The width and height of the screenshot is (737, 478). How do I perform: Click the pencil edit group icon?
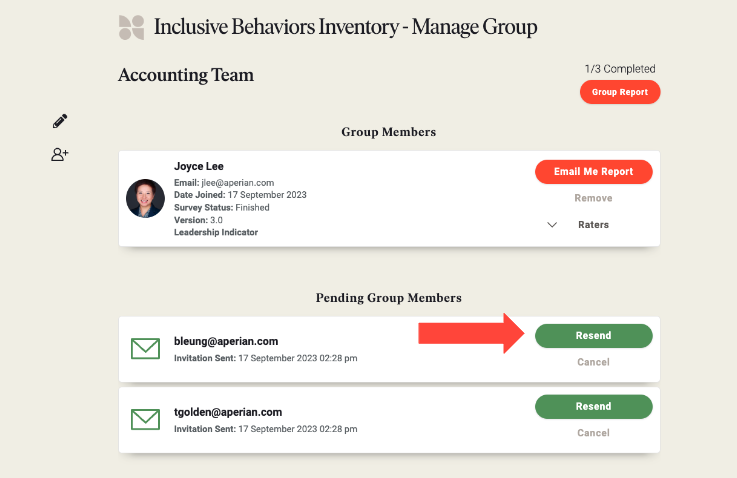coord(60,121)
